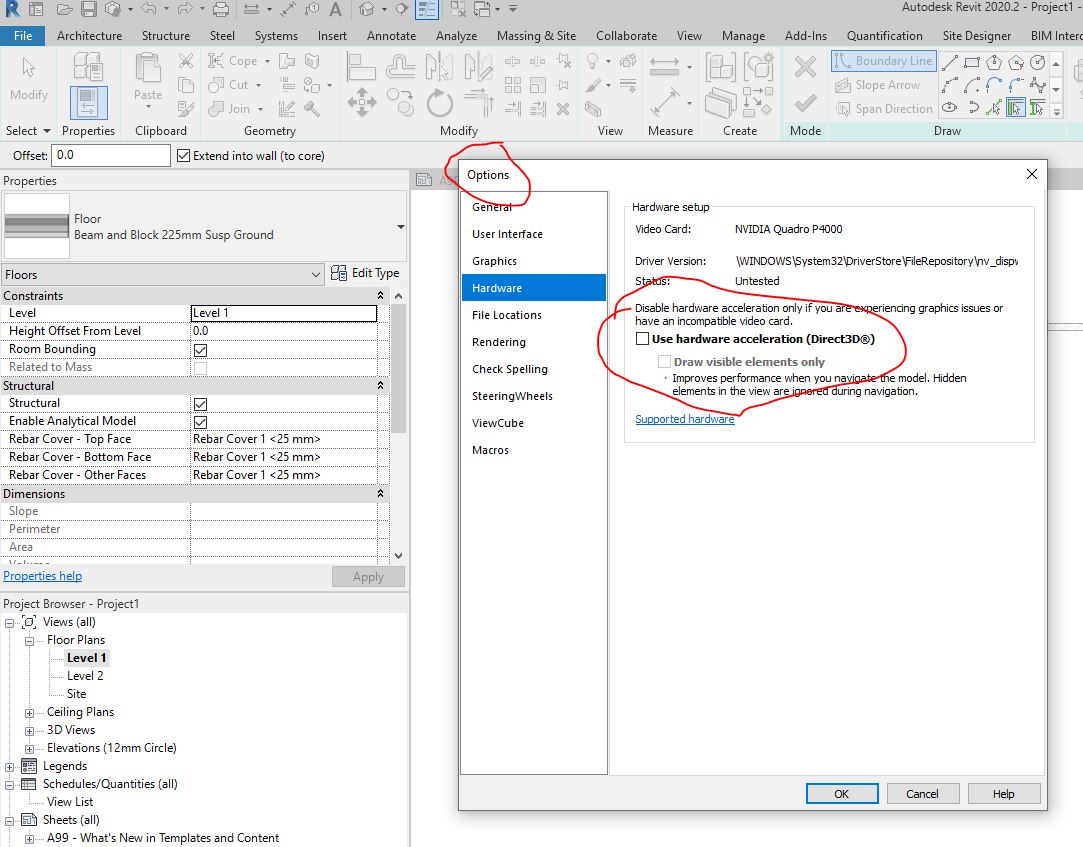
Task: Click the Move tool icon
Action: 362,103
